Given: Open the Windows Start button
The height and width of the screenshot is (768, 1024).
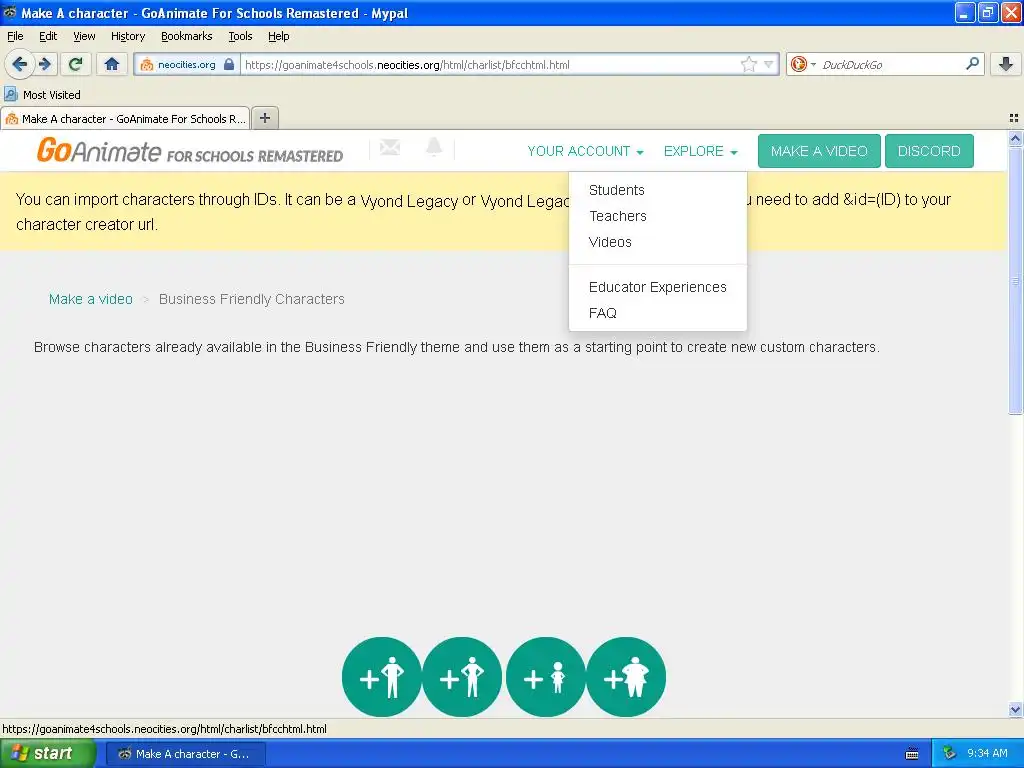Looking at the screenshot, I should pos(47,754).
